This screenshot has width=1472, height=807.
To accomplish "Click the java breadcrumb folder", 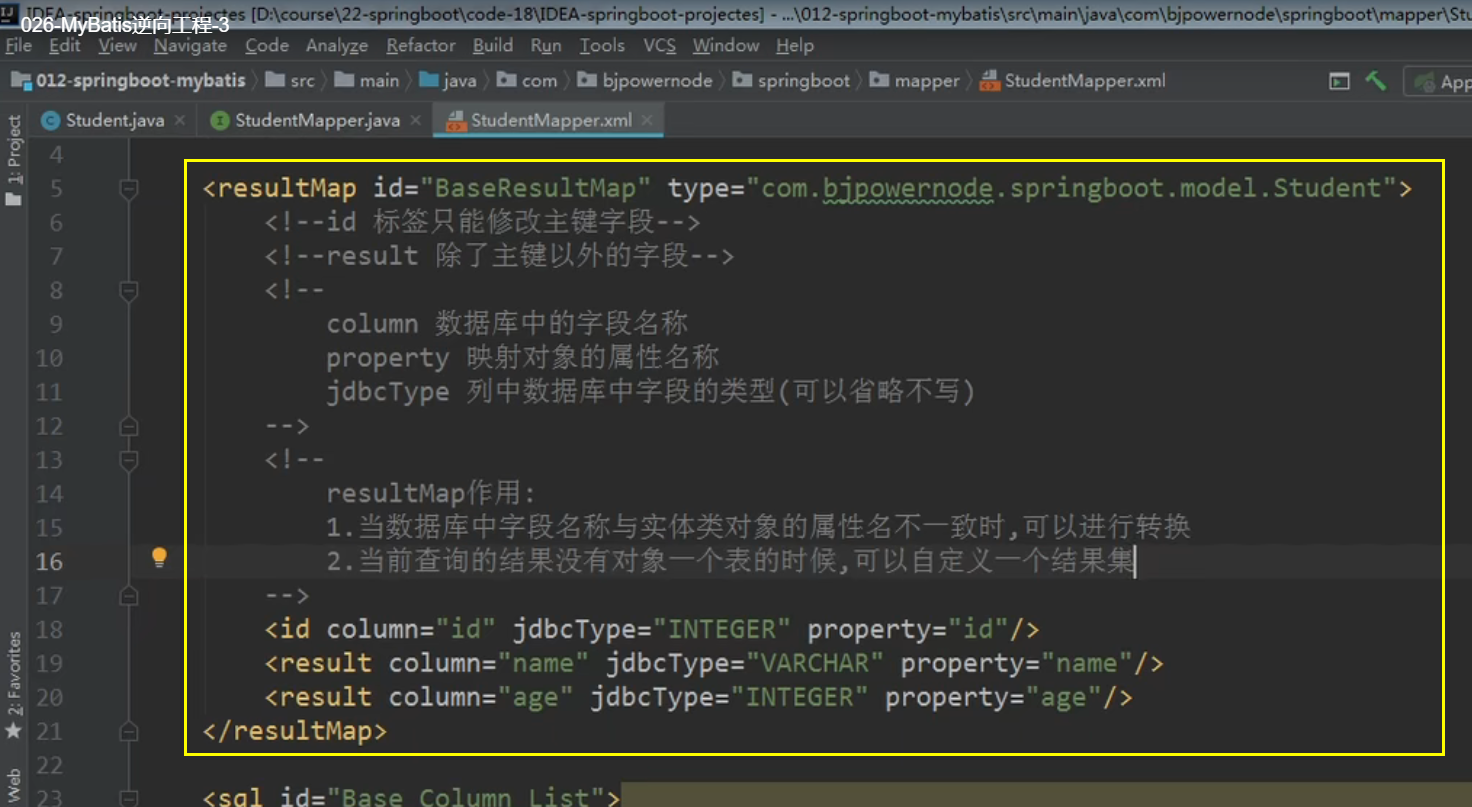I will pyautogui.click(x=448, y=81).
